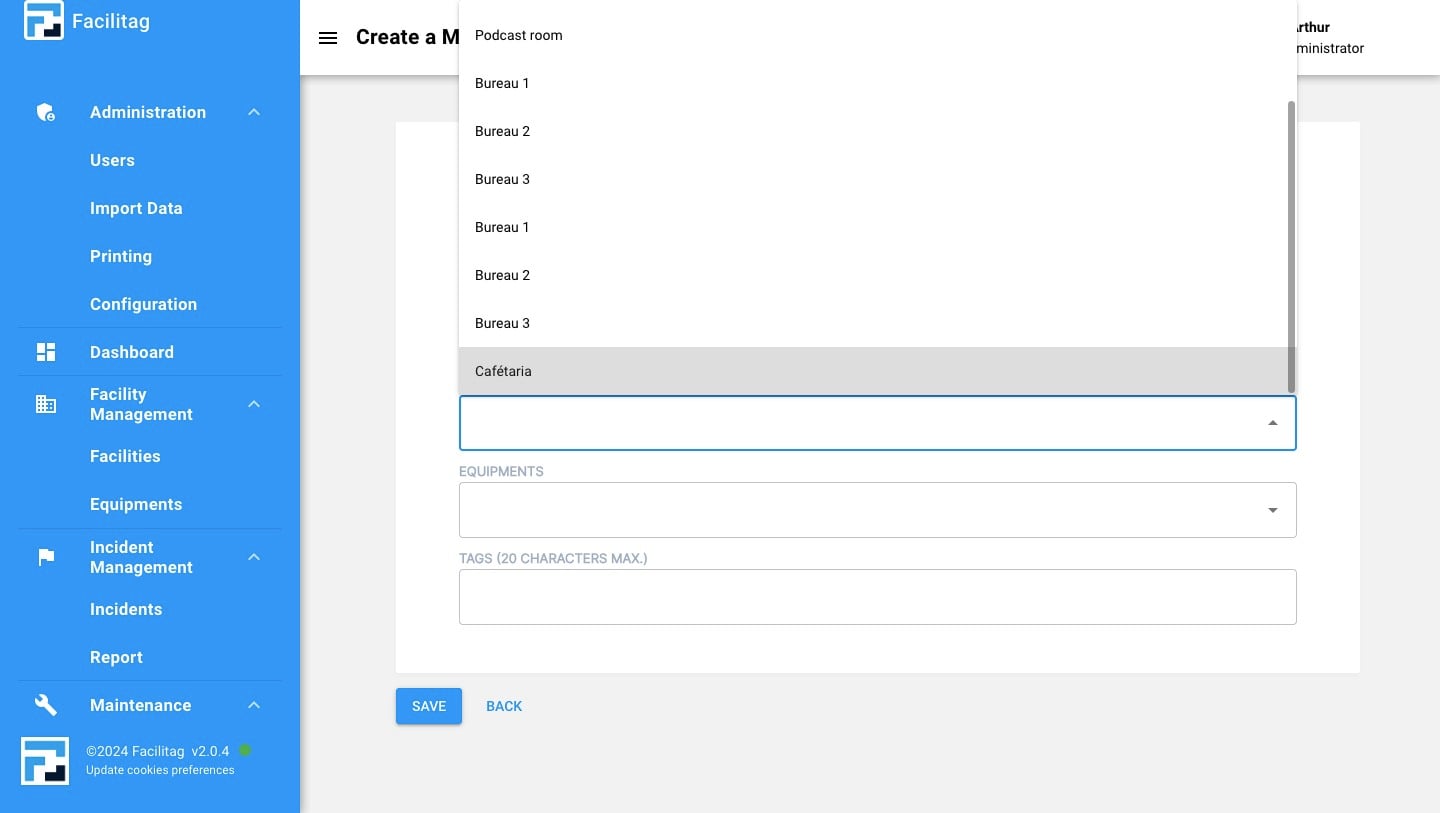Viewport: 1440px width, 813px height.
Task: Collapse the Facility Management section chevron
Action: click(x=254, y=404)
